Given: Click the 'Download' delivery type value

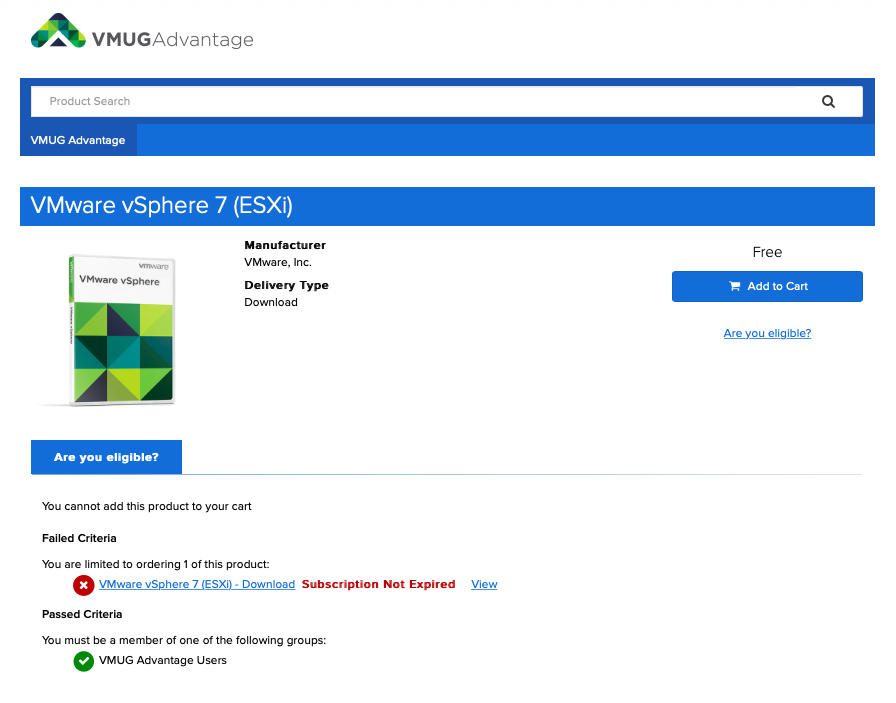Looking at the screenshot, I should pos(271,302).
